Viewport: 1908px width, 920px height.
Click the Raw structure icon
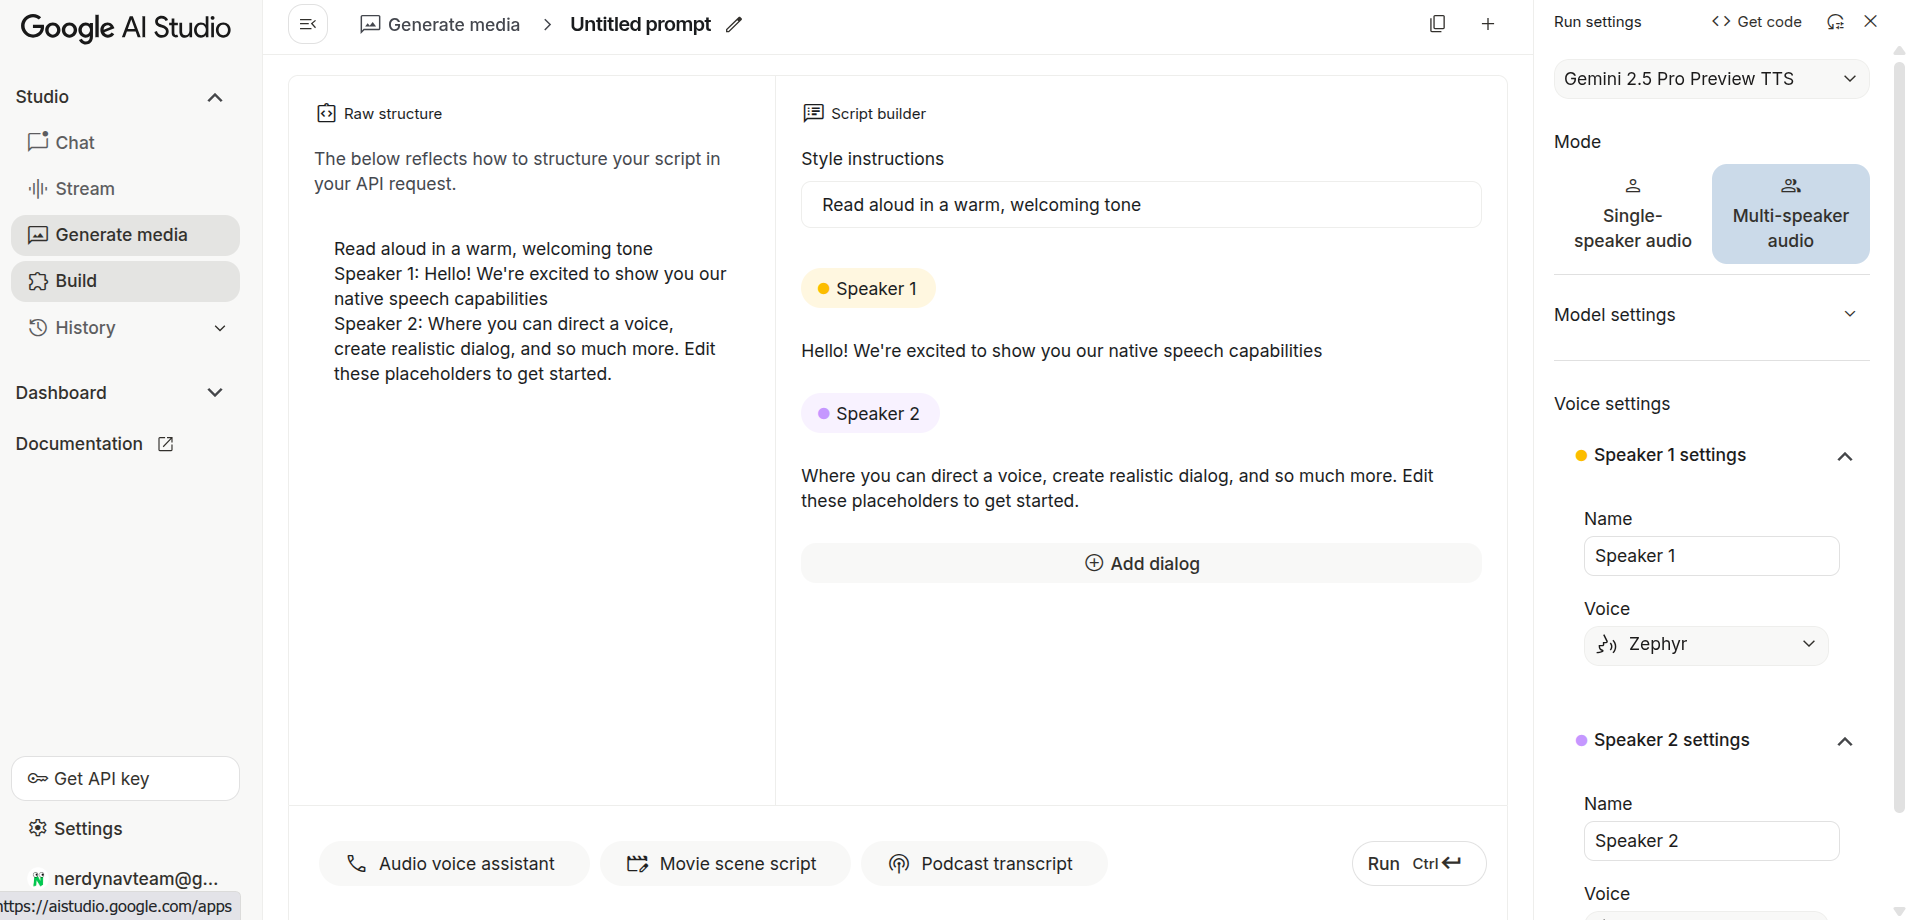pyautogui.click(x=326, y=113)
